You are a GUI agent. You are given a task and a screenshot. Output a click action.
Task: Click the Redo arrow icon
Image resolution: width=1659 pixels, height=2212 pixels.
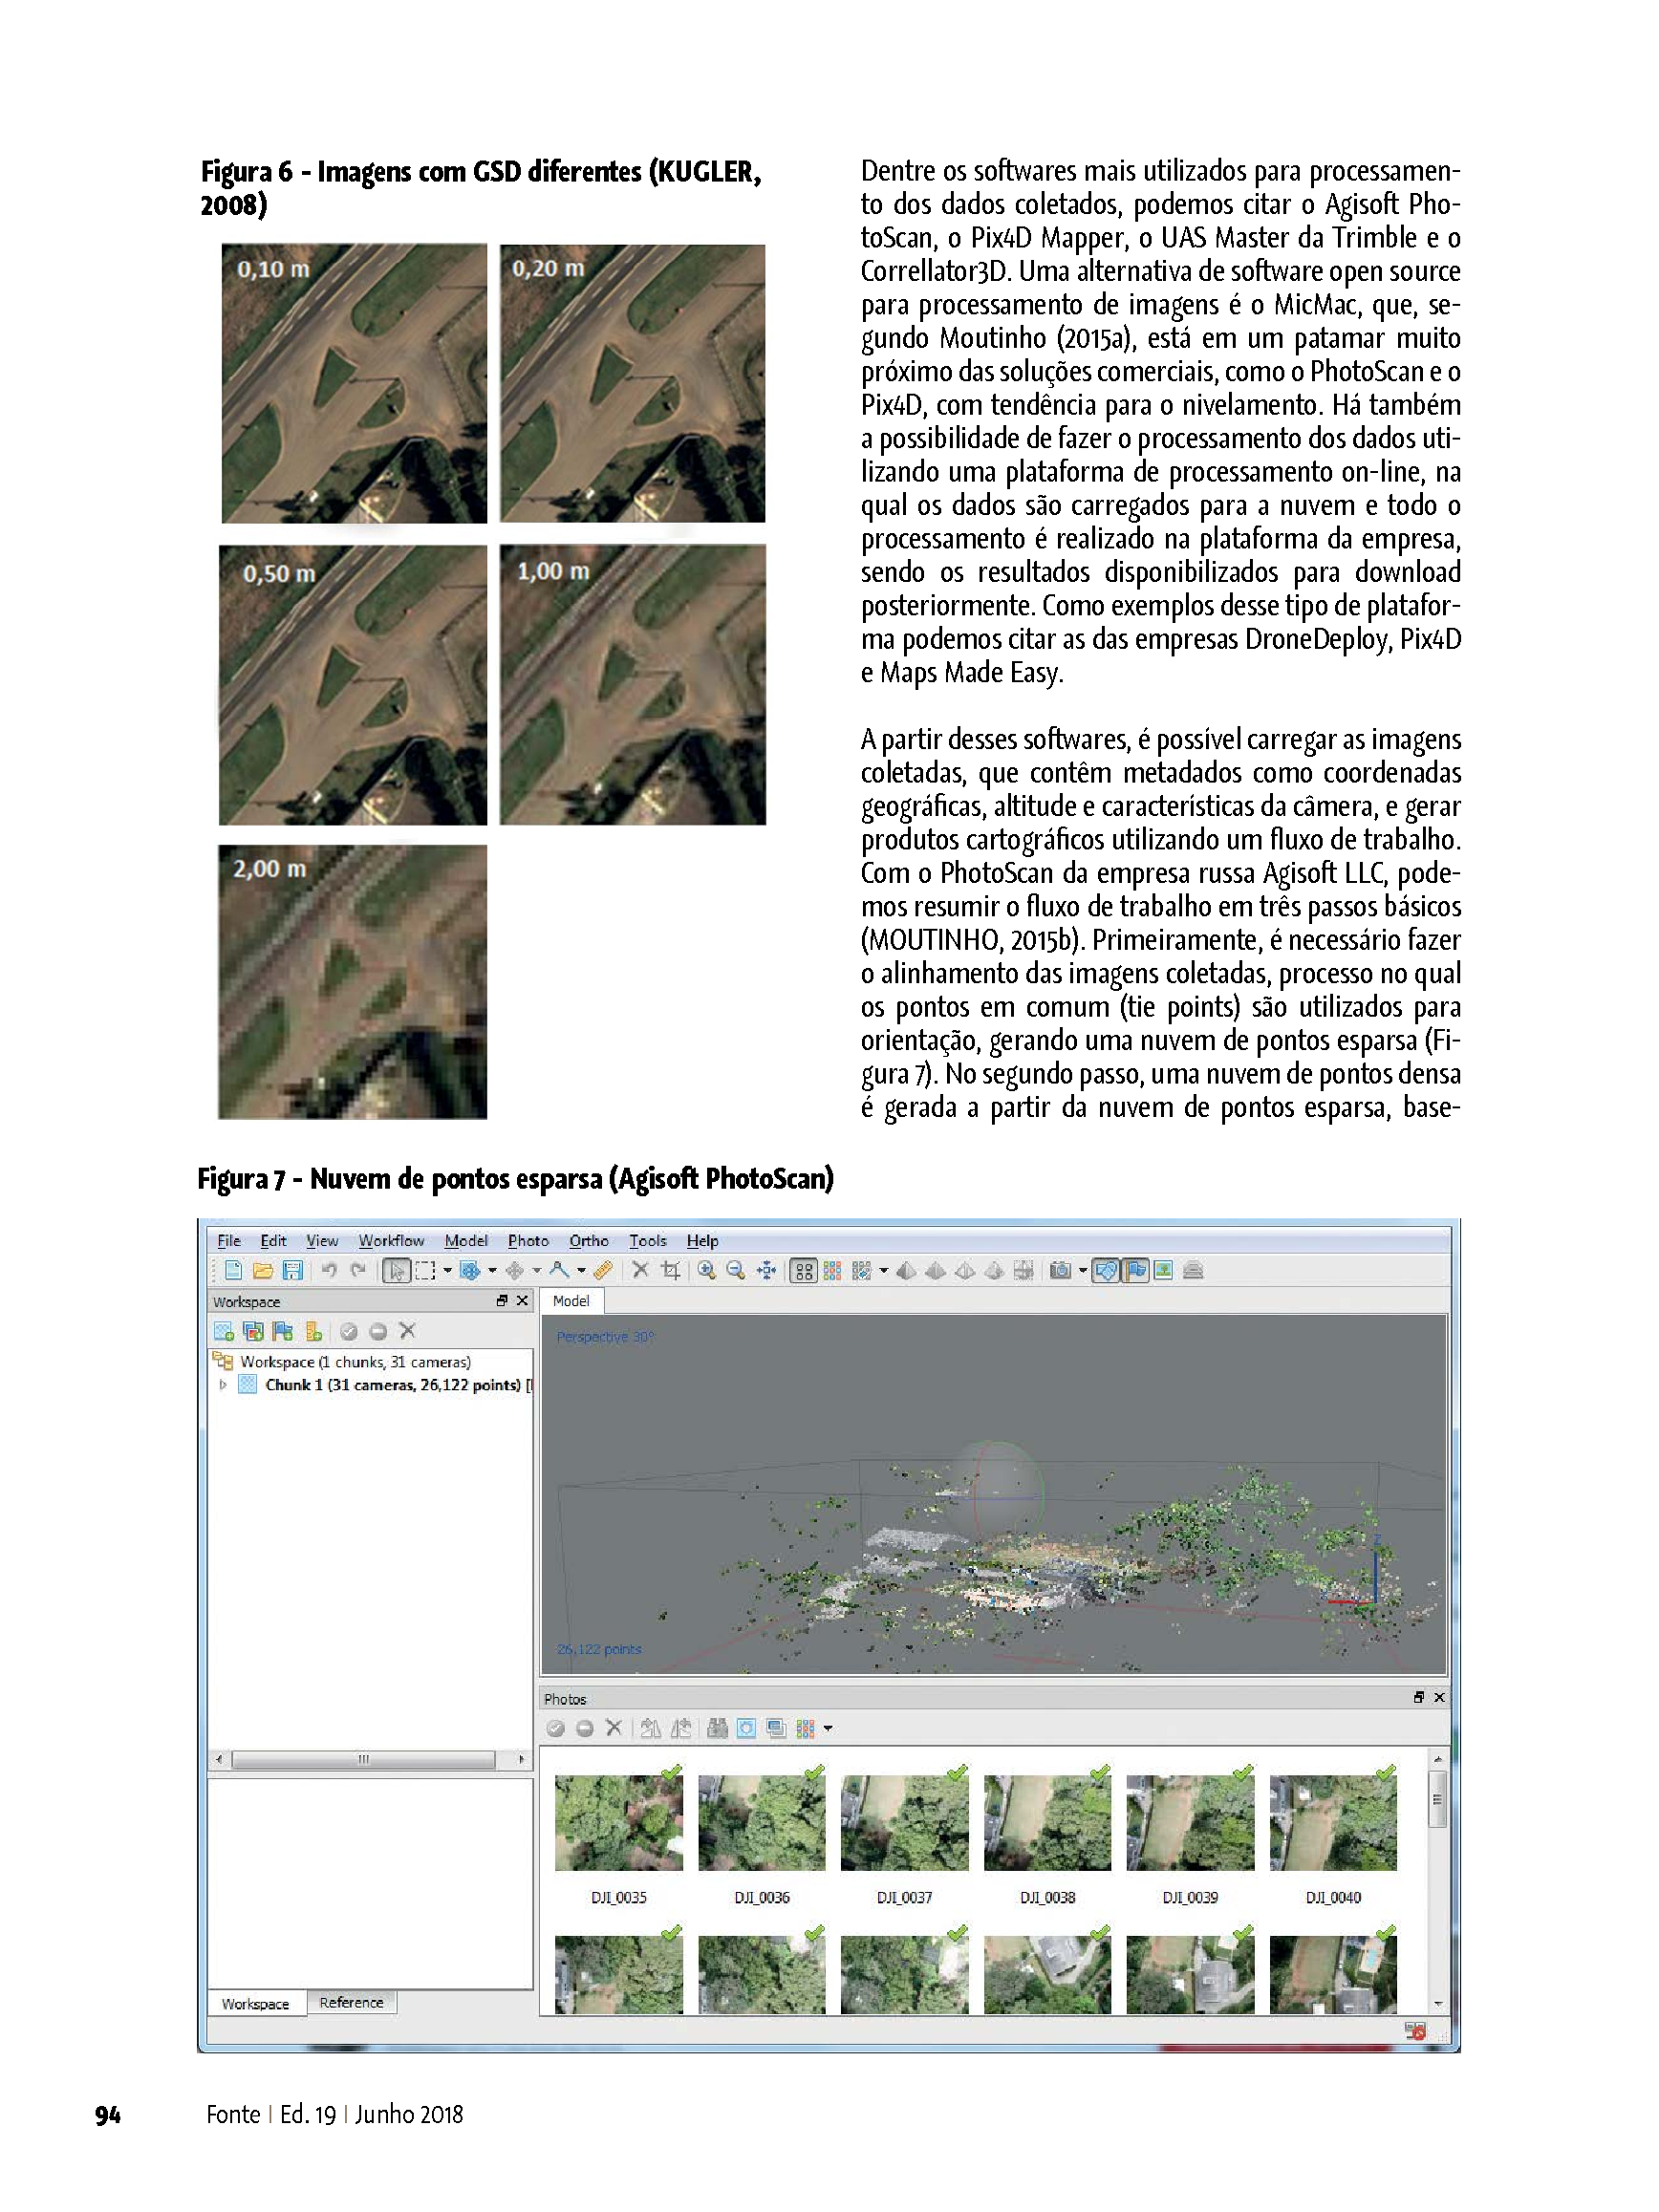[x=358, y=1270]
